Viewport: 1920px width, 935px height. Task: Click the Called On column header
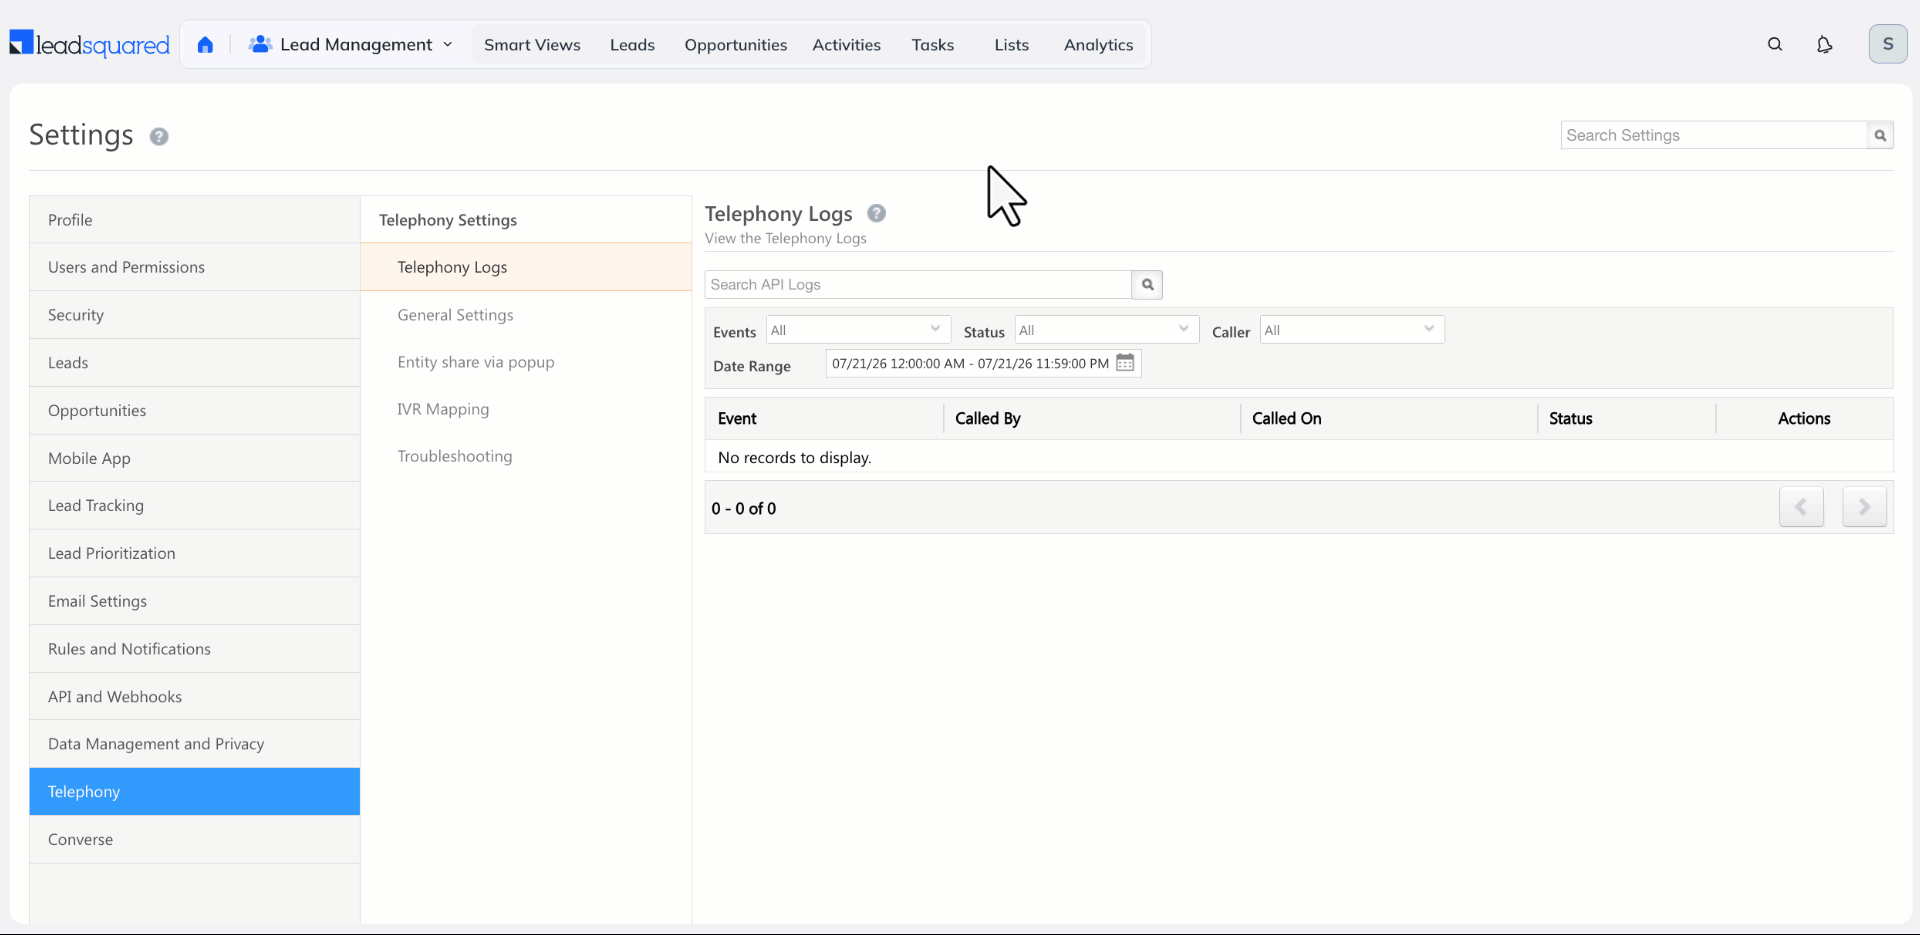pyautogui.click(x=1287, y=419)
